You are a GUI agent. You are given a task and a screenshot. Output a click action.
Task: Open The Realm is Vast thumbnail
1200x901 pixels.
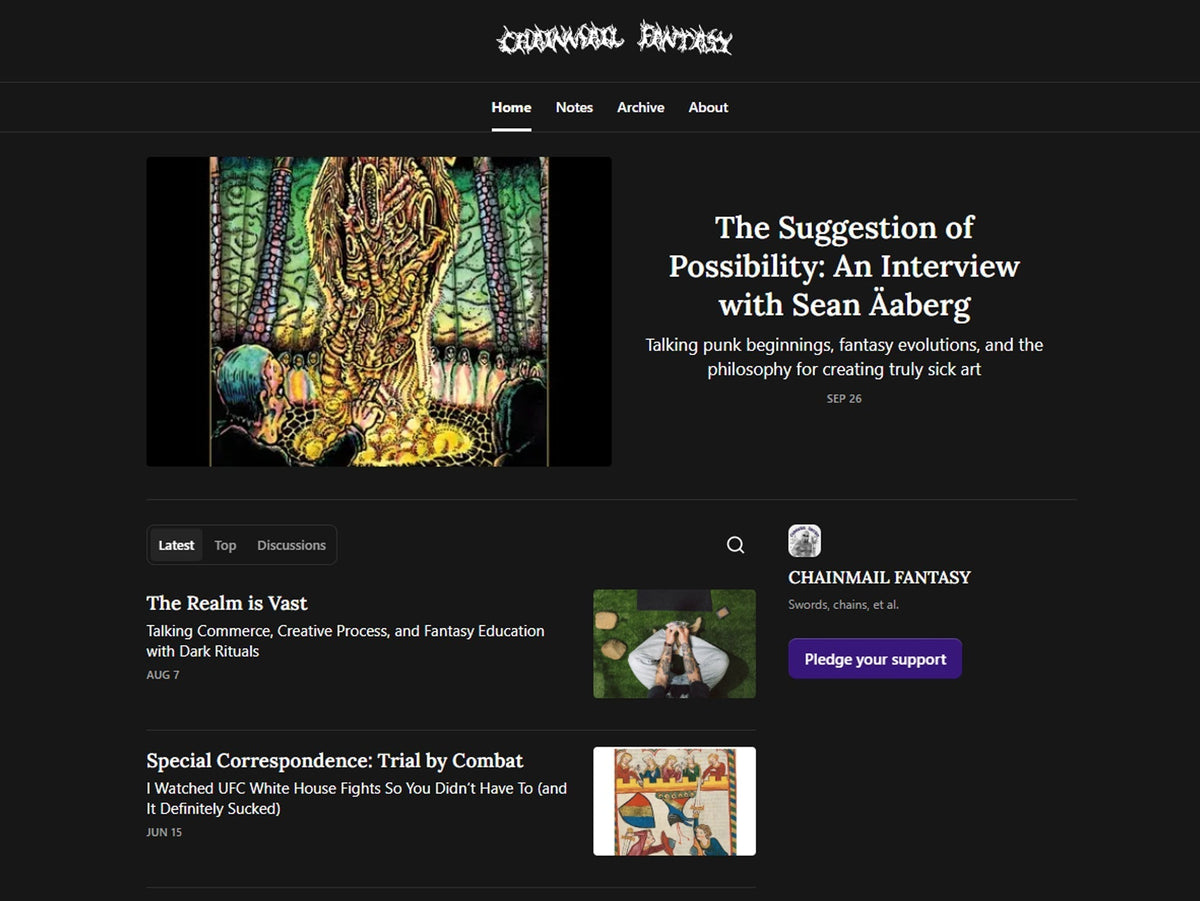click(674, 643)
